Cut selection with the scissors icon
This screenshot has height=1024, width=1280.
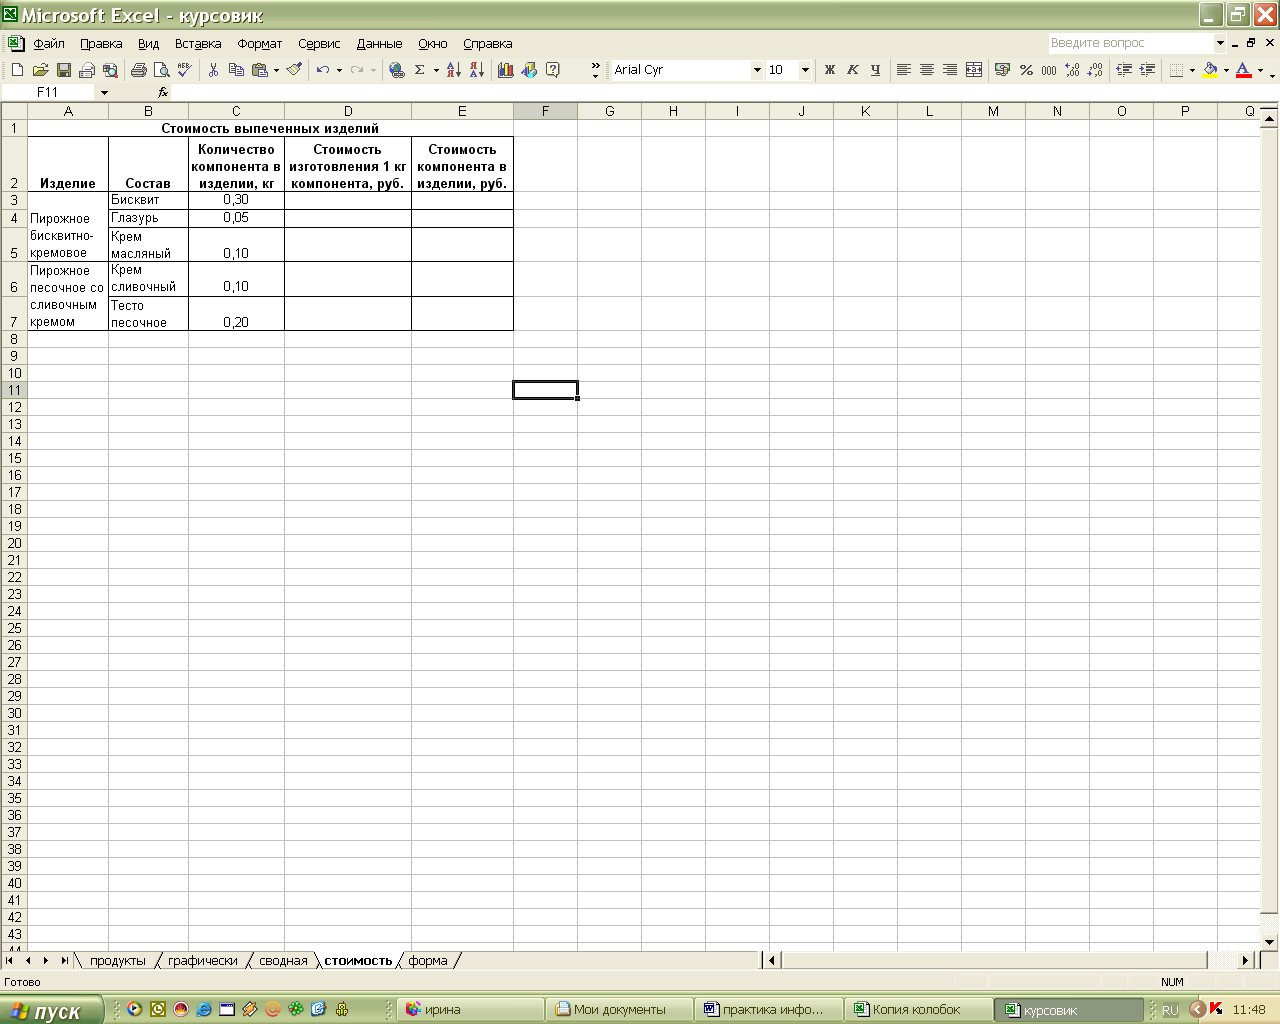pyautogui.click(x=213, y=70)
